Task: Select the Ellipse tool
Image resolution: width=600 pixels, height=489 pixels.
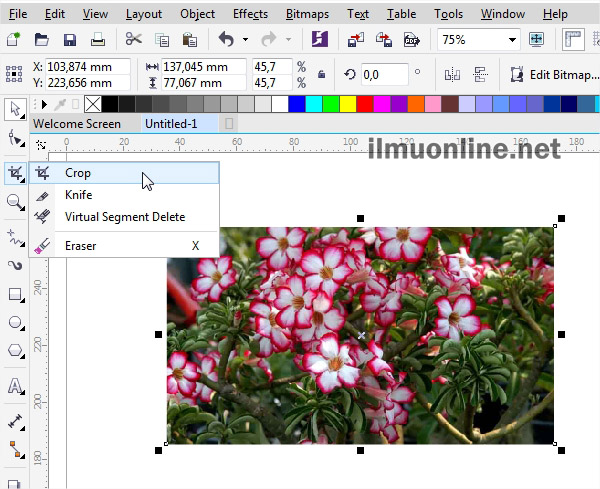Action: click(15, 323)
